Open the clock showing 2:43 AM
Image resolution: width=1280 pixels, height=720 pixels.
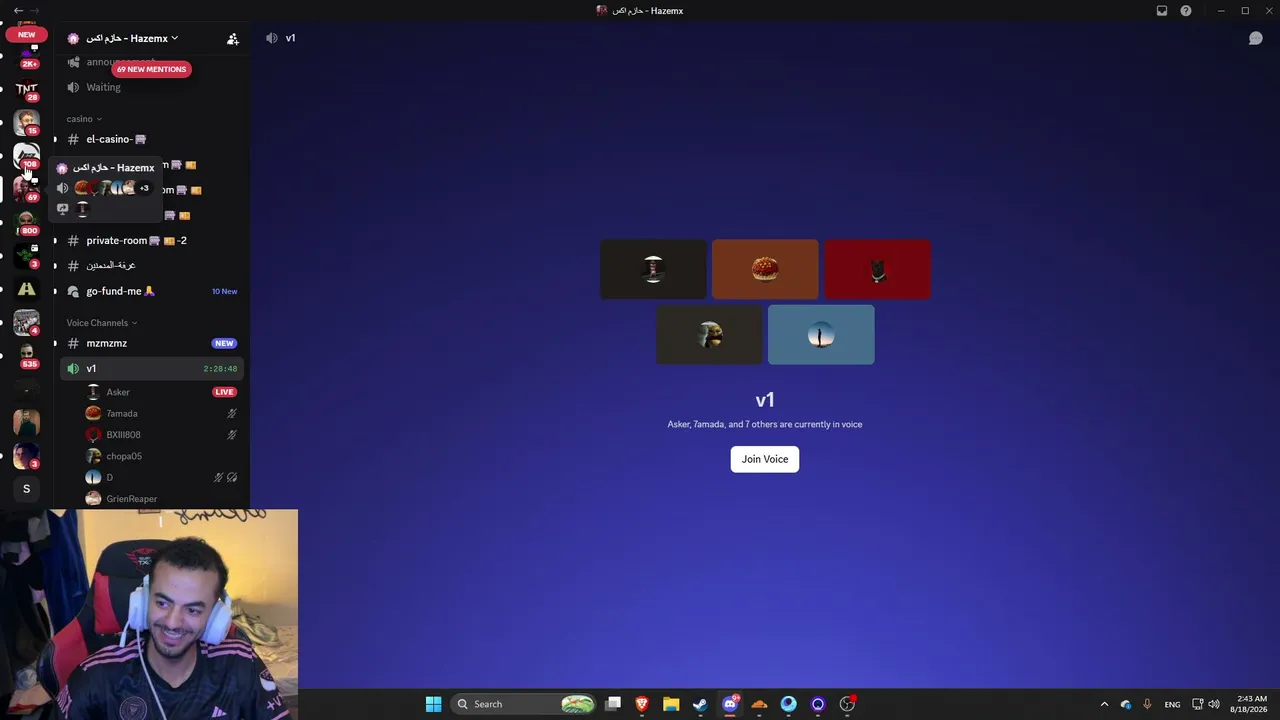click(x=1251, y=704)
